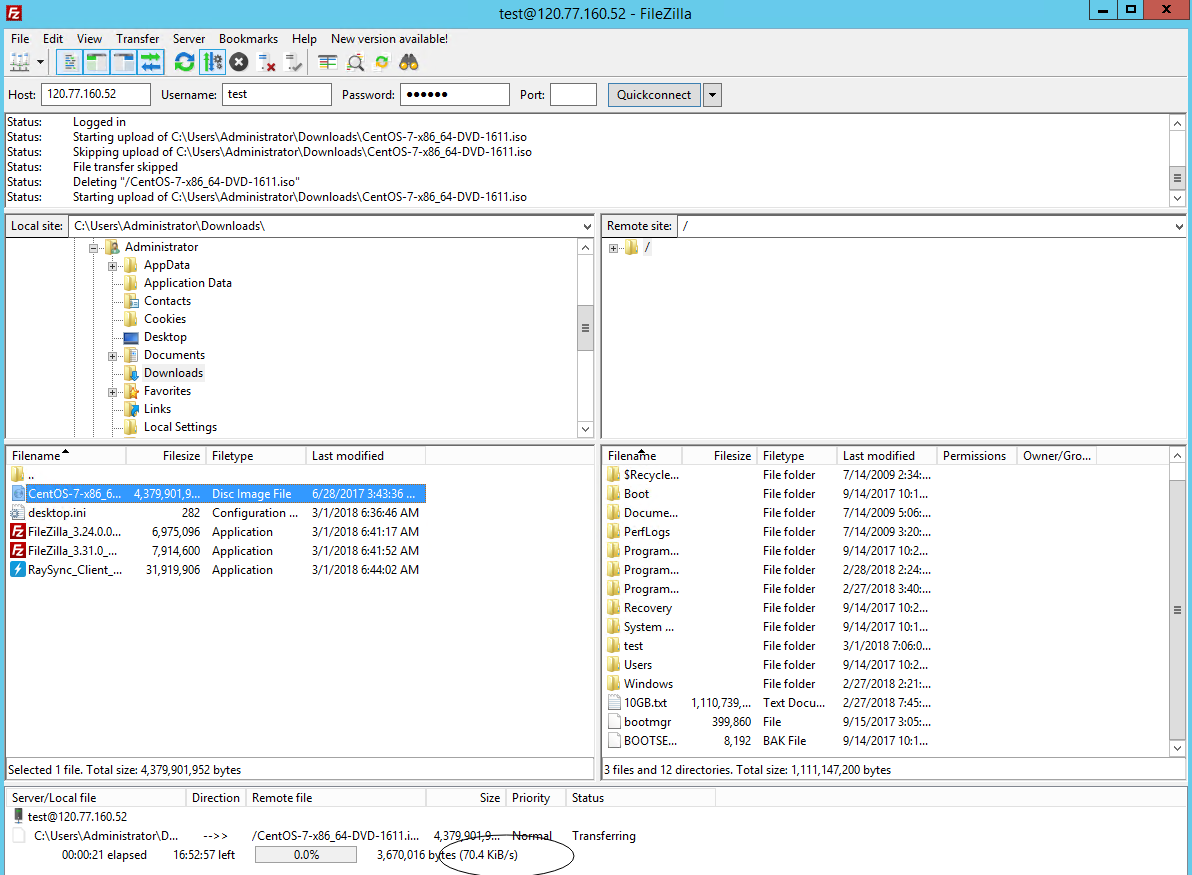Select the Desktop folder in local tree
Image resolution: width=1192 pixels, height=875 pixels.
165,337
